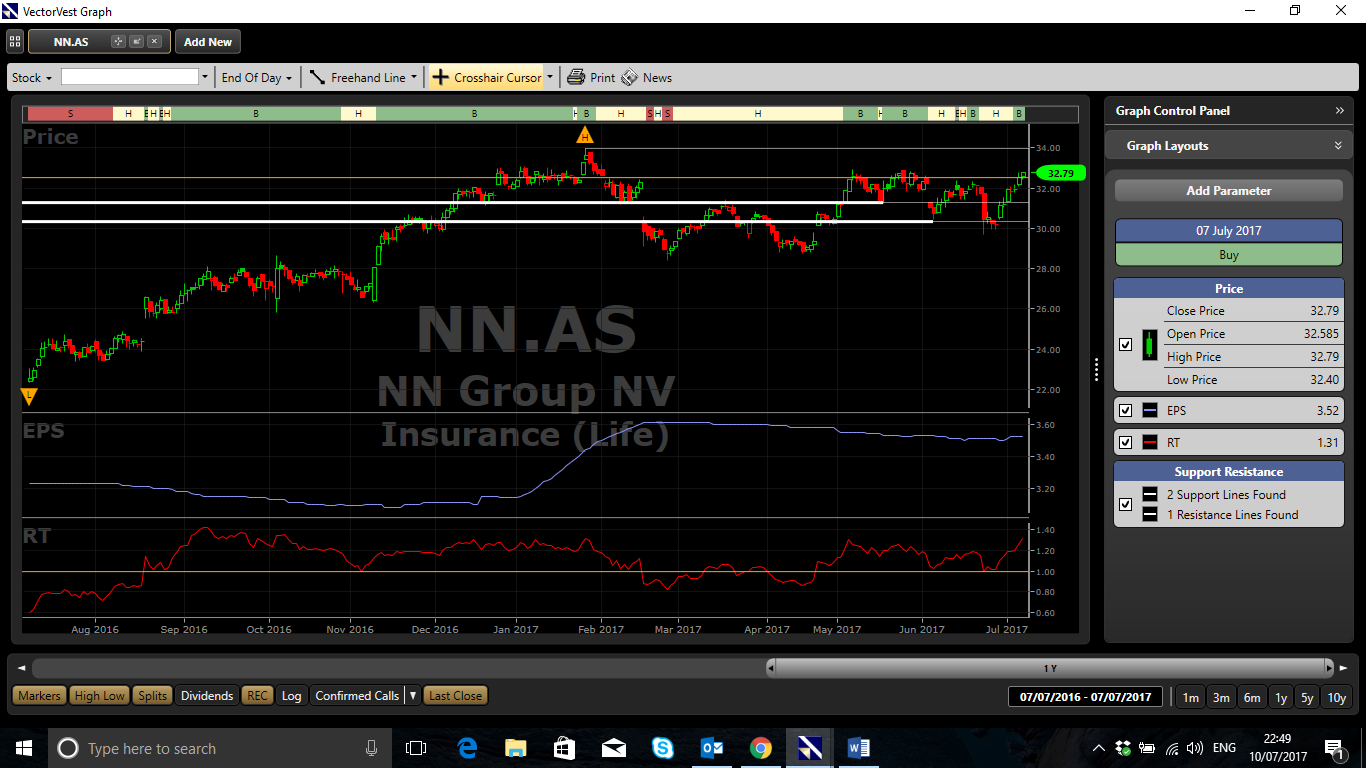Toggle the Markers button
This screenshot has width=1366, height=768.
[x=40, y=696]
